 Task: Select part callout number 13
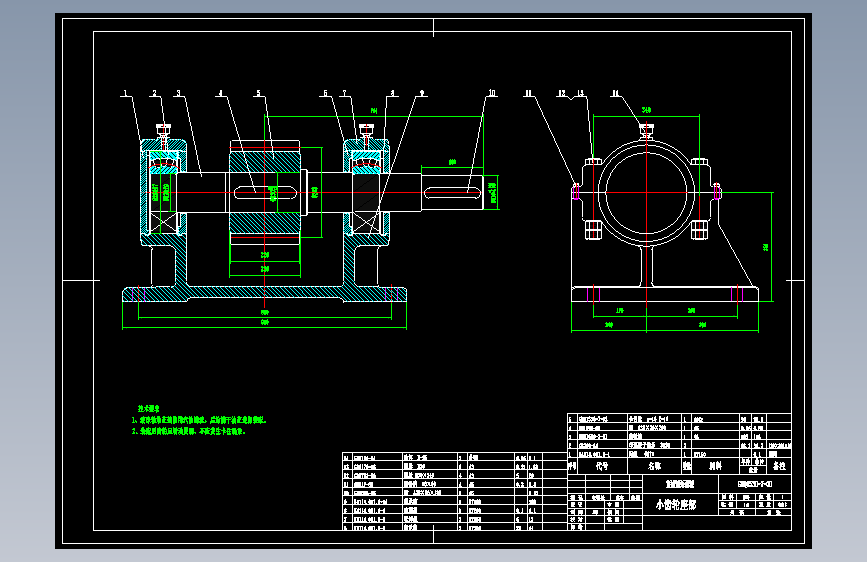(x=580, y=93)
